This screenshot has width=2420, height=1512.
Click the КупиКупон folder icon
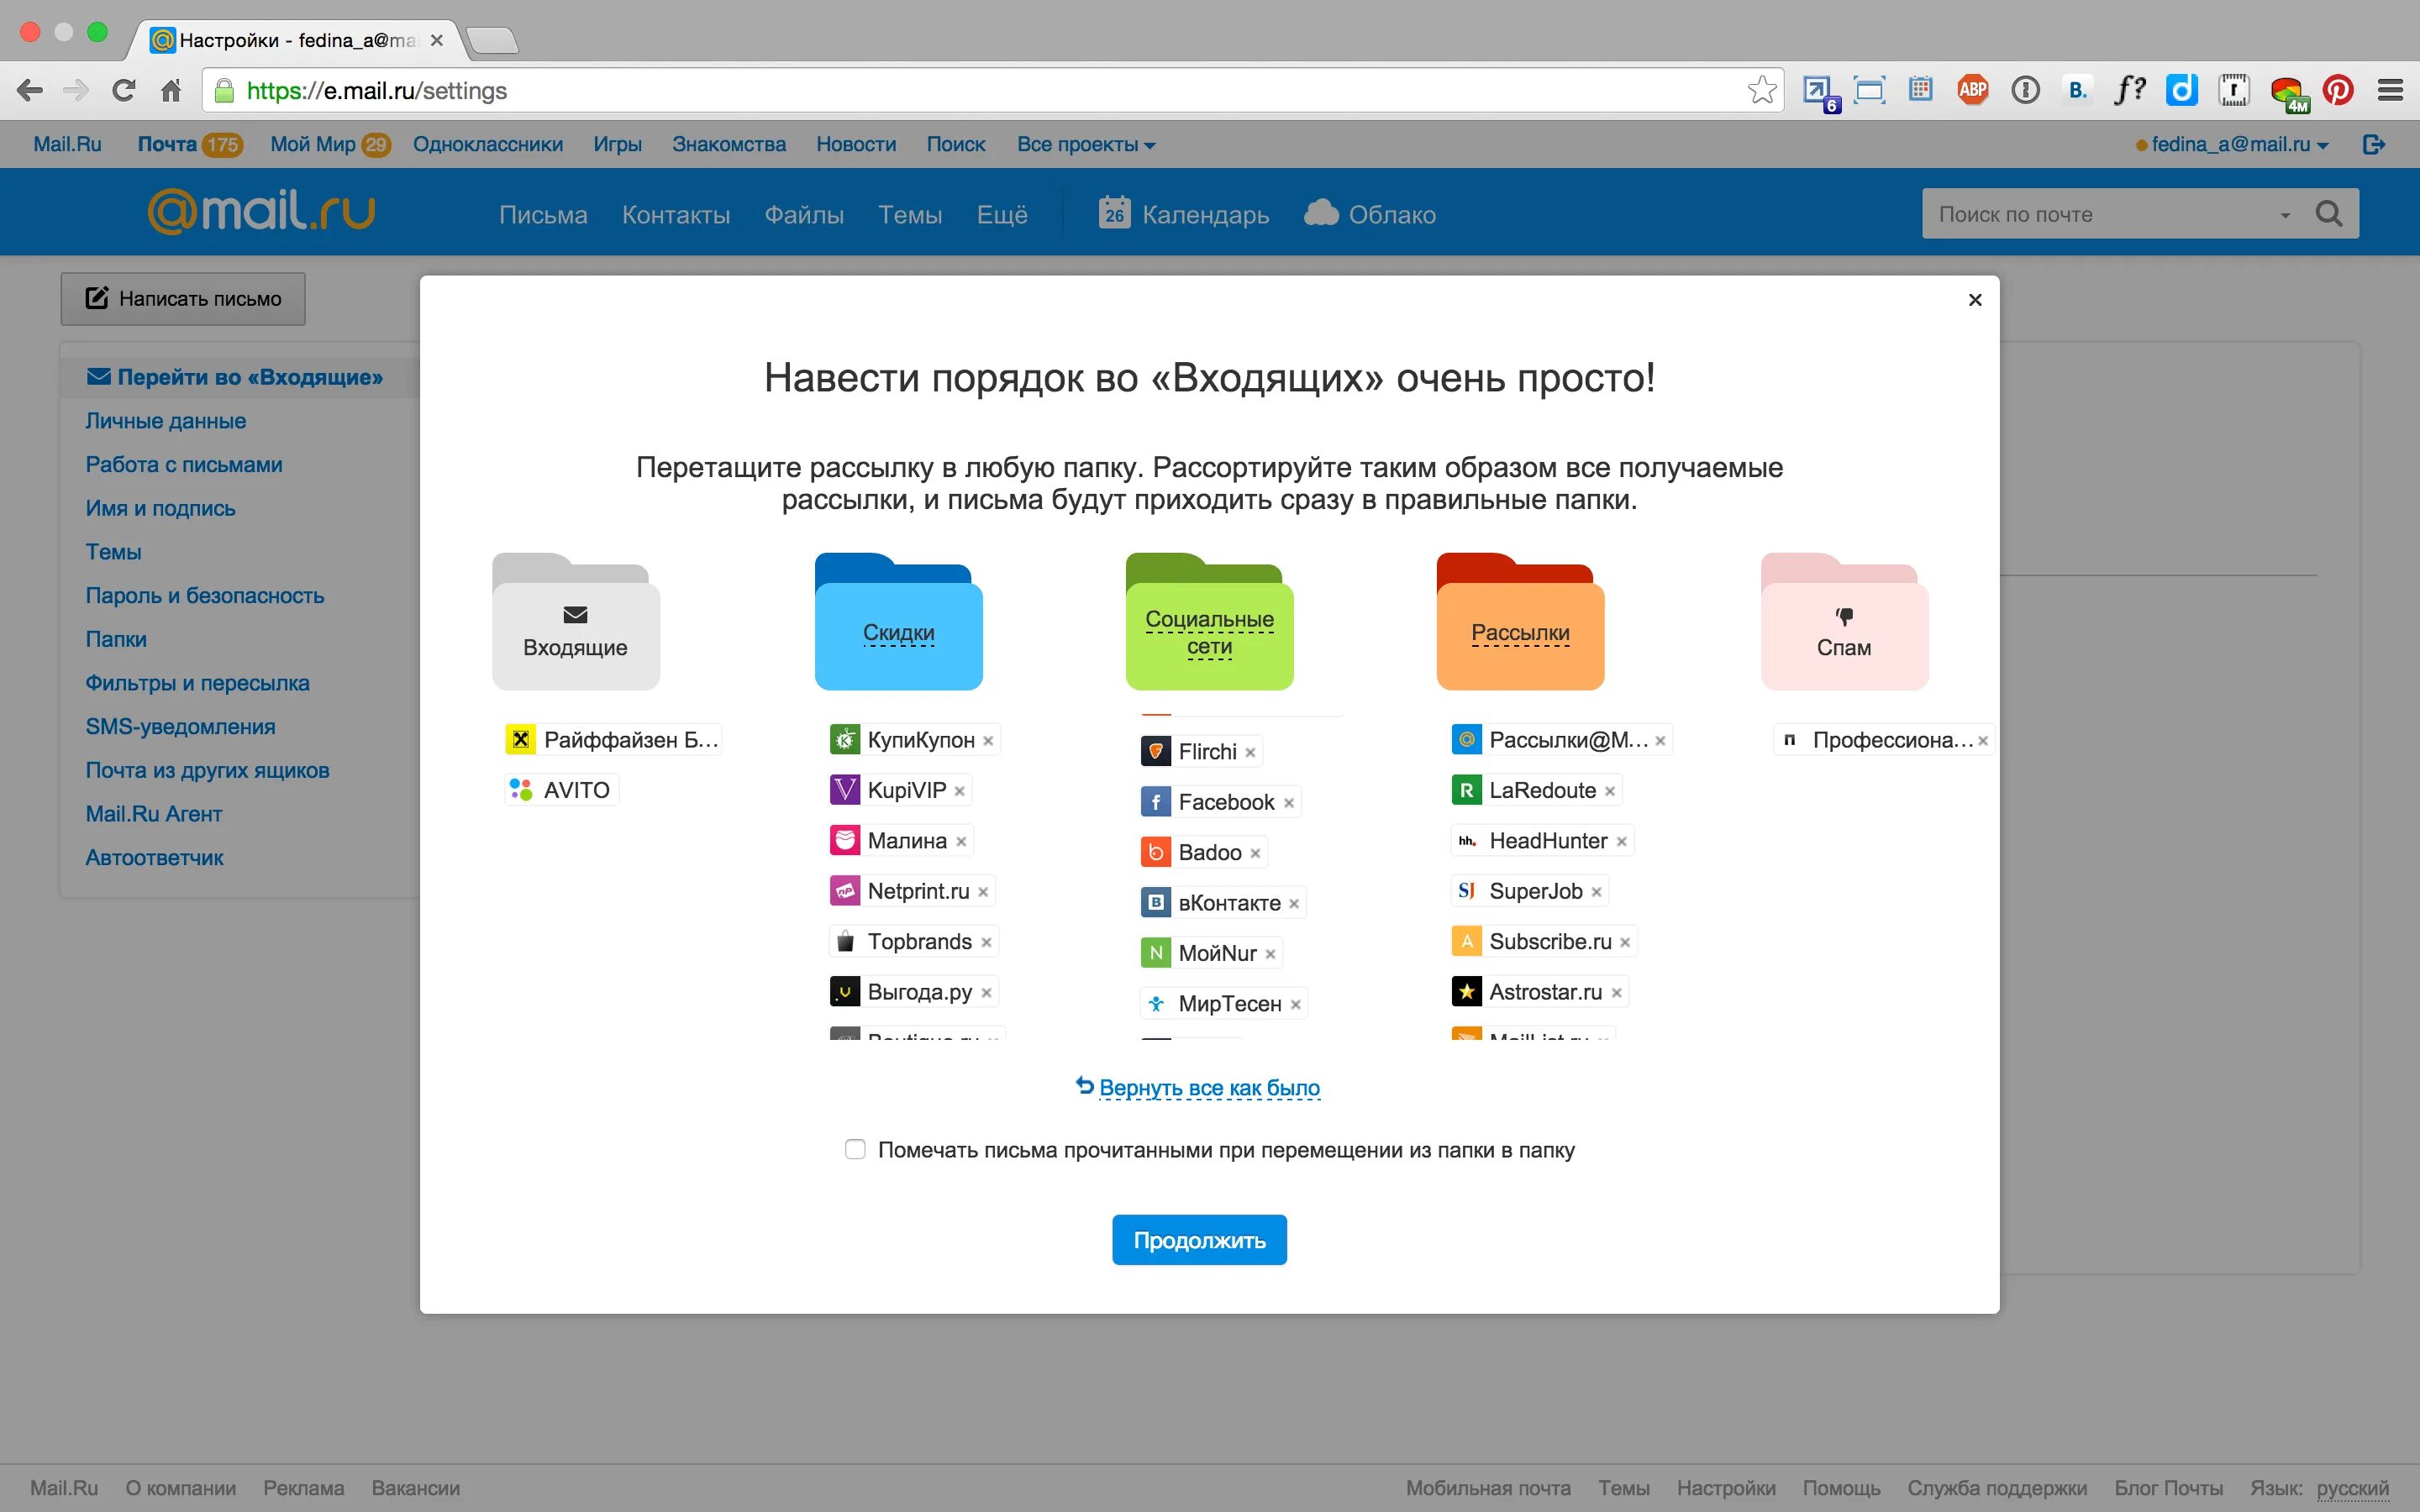(844, 738)
